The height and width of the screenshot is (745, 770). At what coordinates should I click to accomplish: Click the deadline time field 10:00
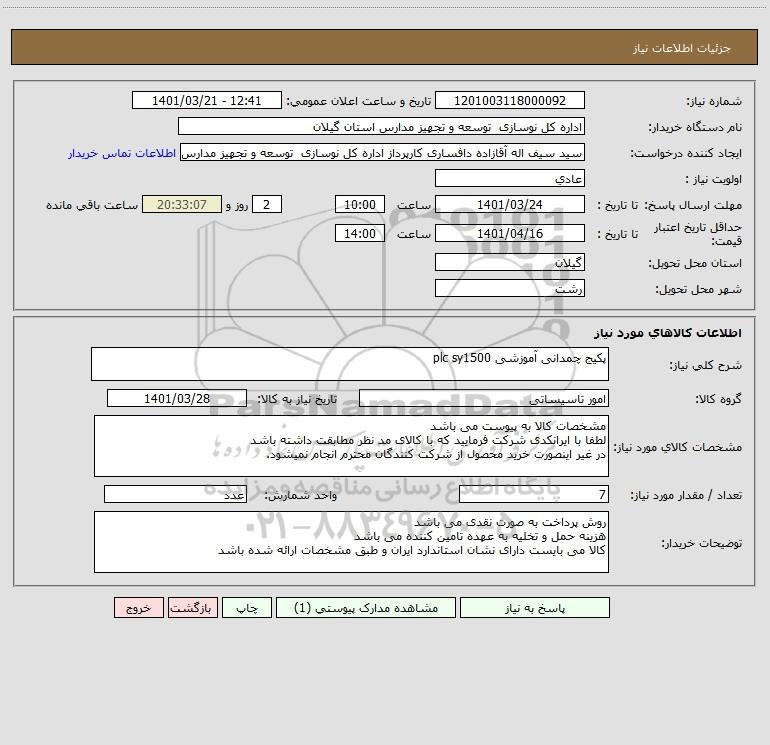coord(359,204)
